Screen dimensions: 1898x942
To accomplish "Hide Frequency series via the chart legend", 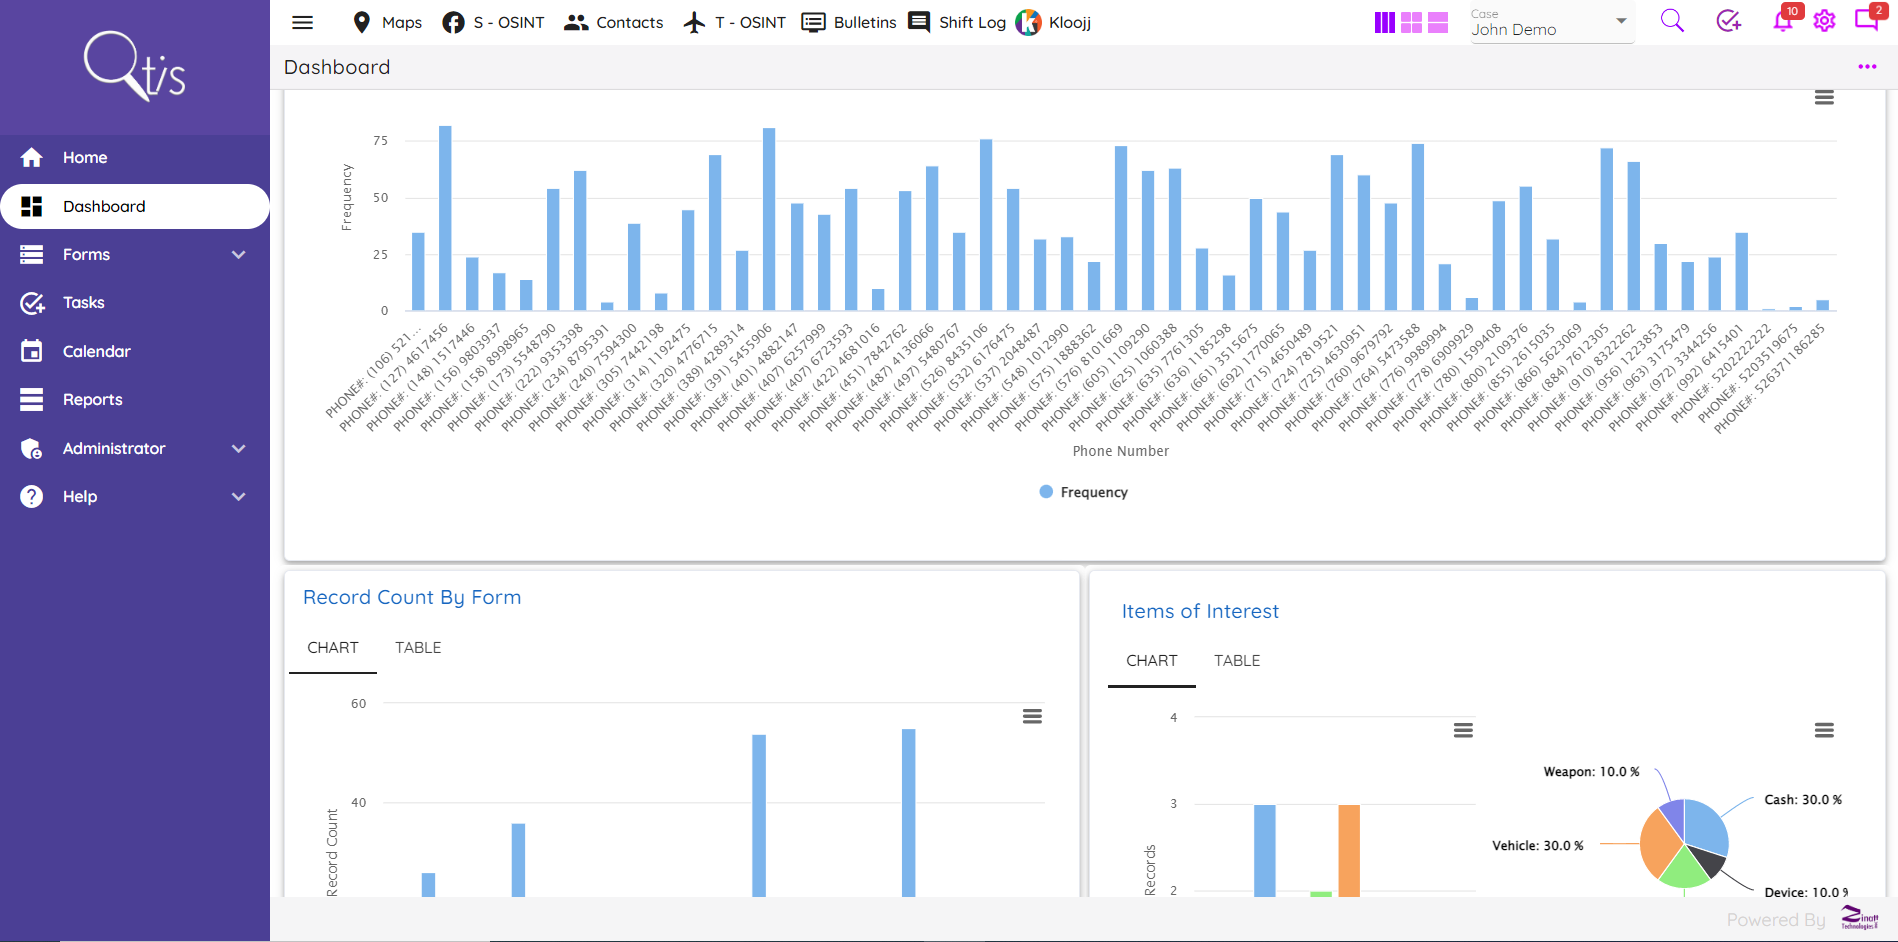I will tap(1084, 491).
